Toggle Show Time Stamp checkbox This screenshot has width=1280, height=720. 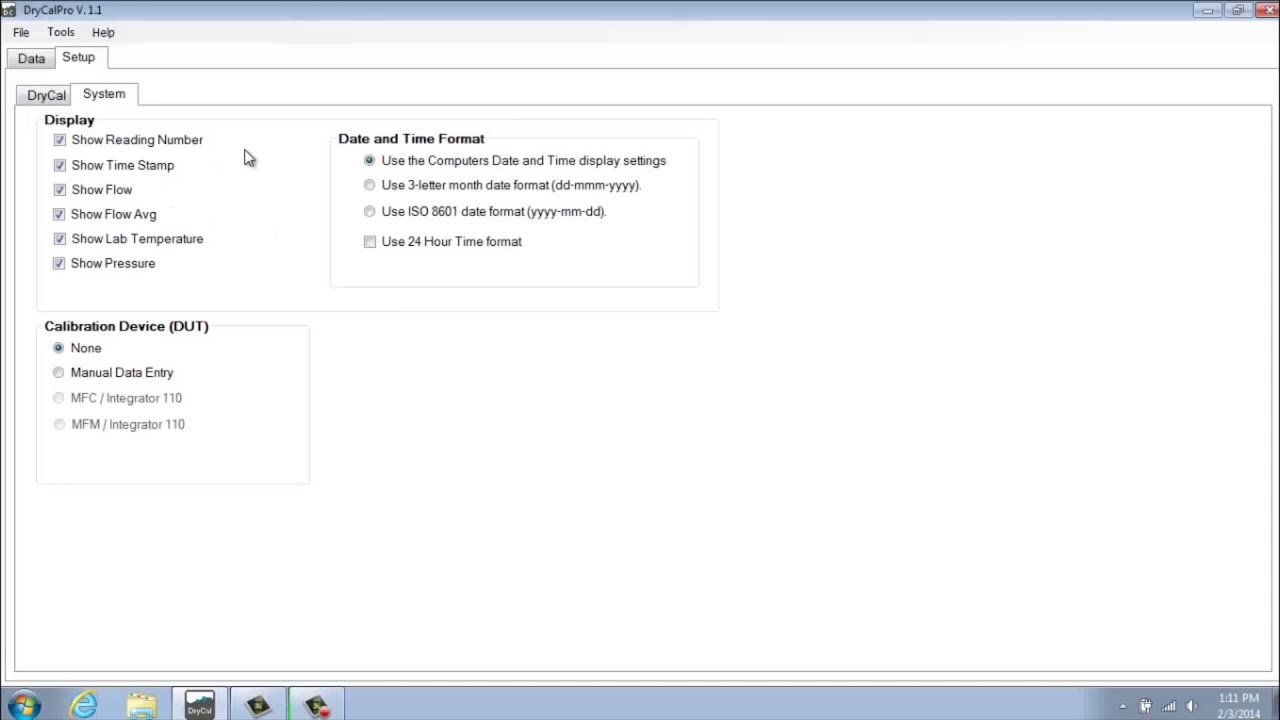coord(60,165)
